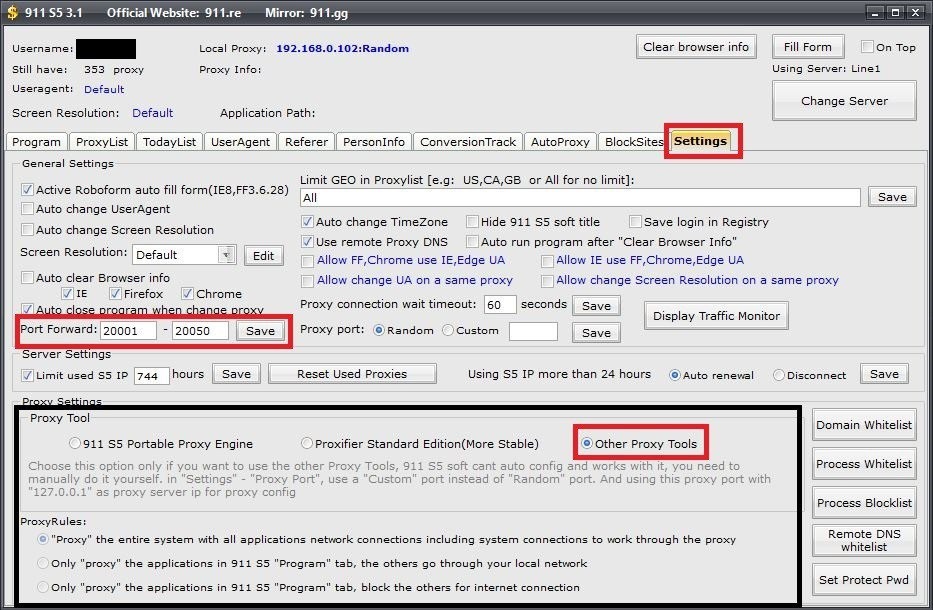The image size is (933, 610).
Task: Click the Port Forward start field 20001
Action: pos(129,331)
